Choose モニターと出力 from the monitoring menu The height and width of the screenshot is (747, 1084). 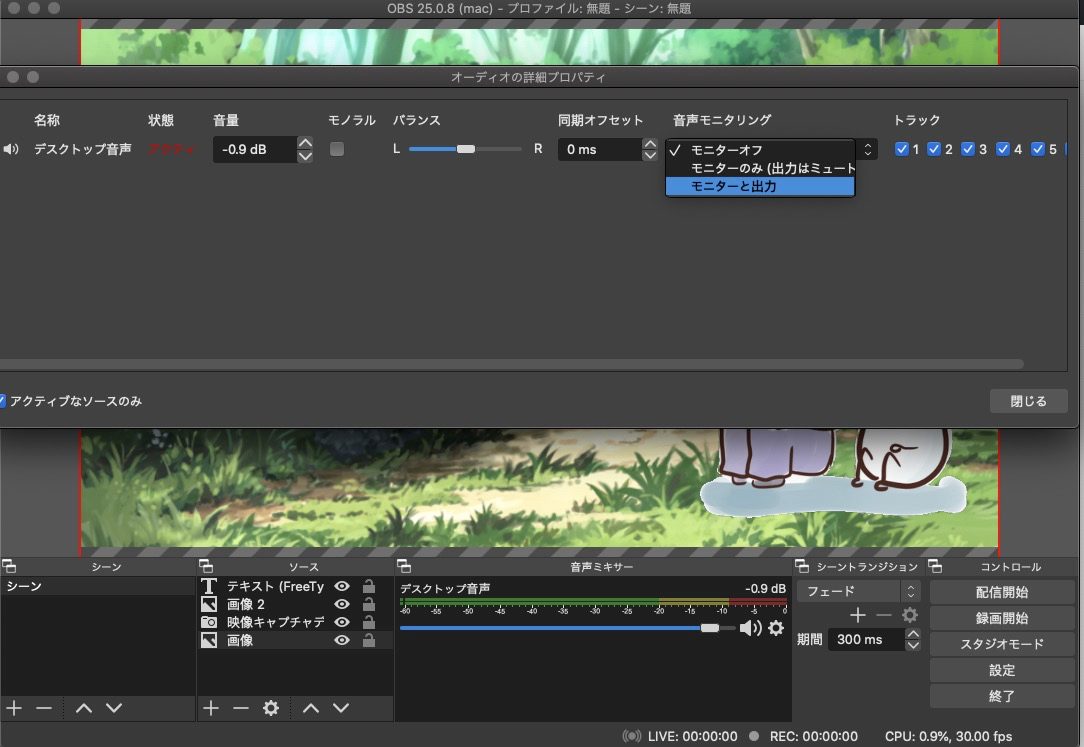tap(760, 187)
